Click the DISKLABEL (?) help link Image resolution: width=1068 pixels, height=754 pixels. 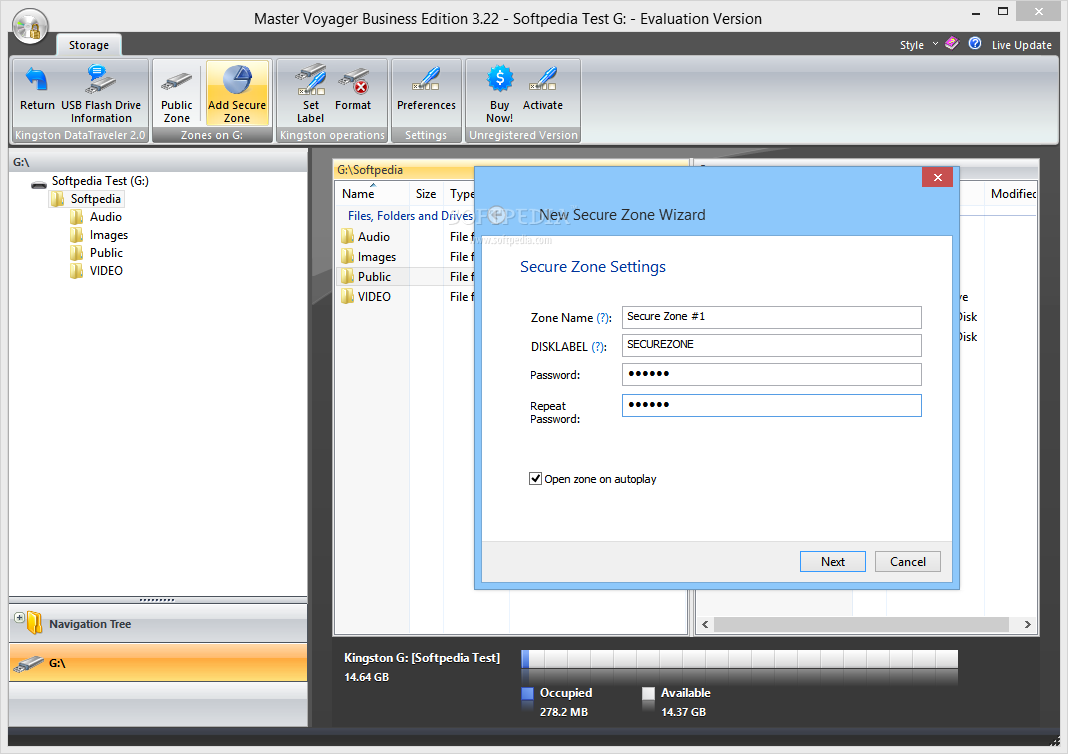click(x=598, y=347)
